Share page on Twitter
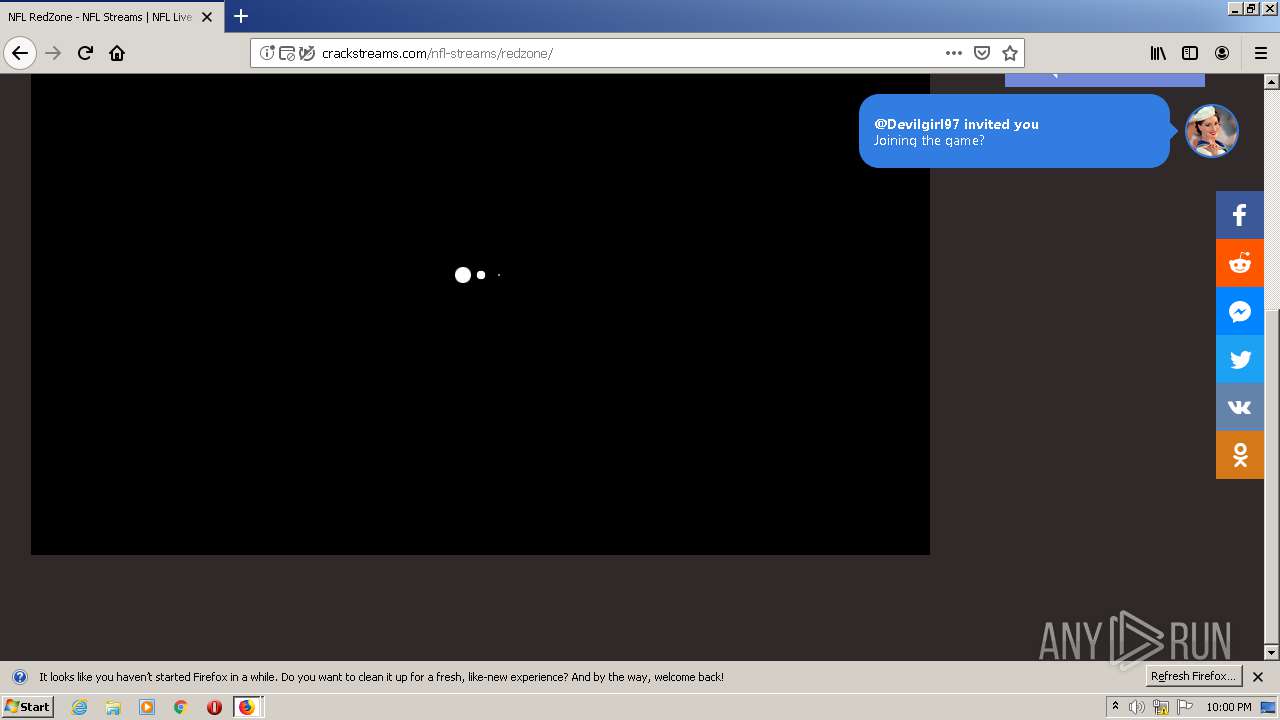The image size is (1280, 720). (x=1240, y=359)
